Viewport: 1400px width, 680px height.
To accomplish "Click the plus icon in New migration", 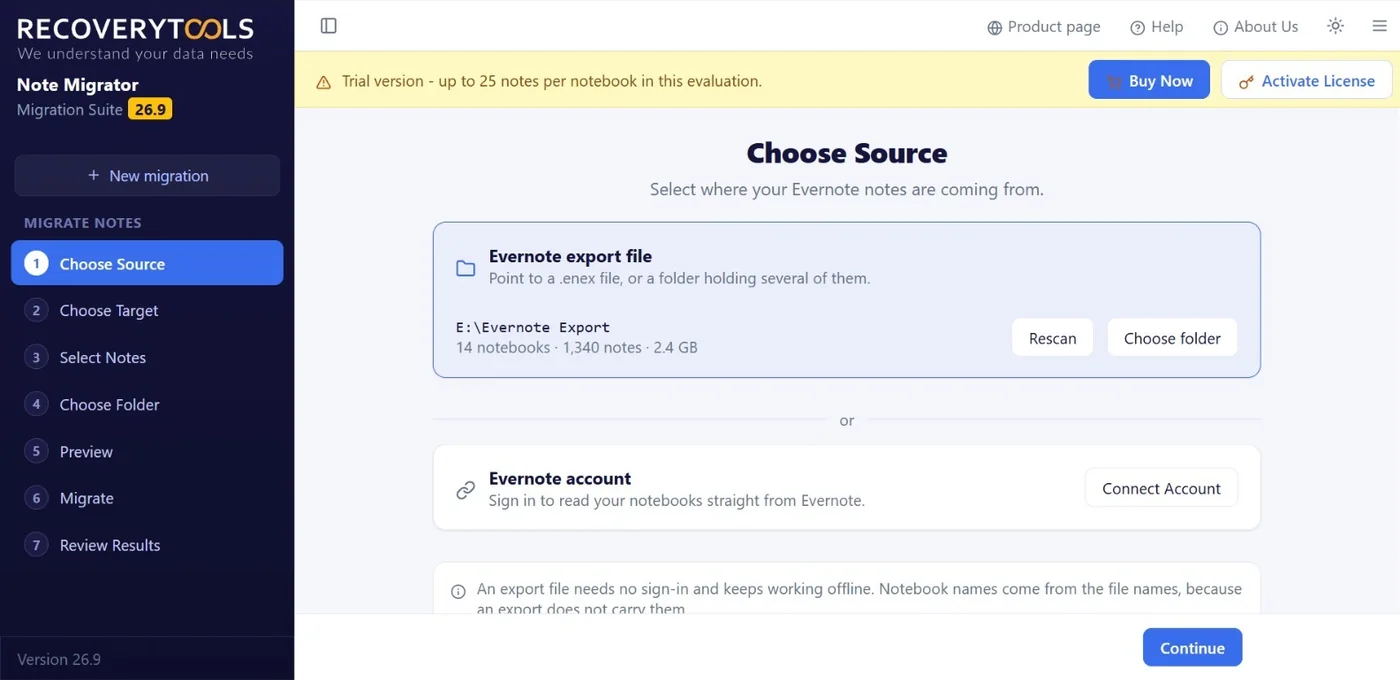I will (x=93, y=176).
